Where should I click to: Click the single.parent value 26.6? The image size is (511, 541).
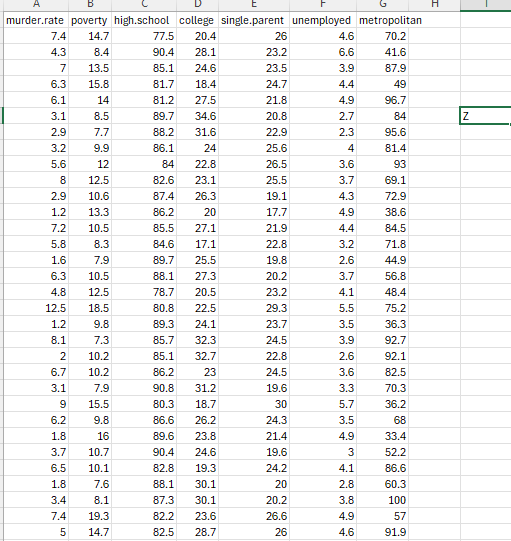pyautogui.click(x=254, y=516)
